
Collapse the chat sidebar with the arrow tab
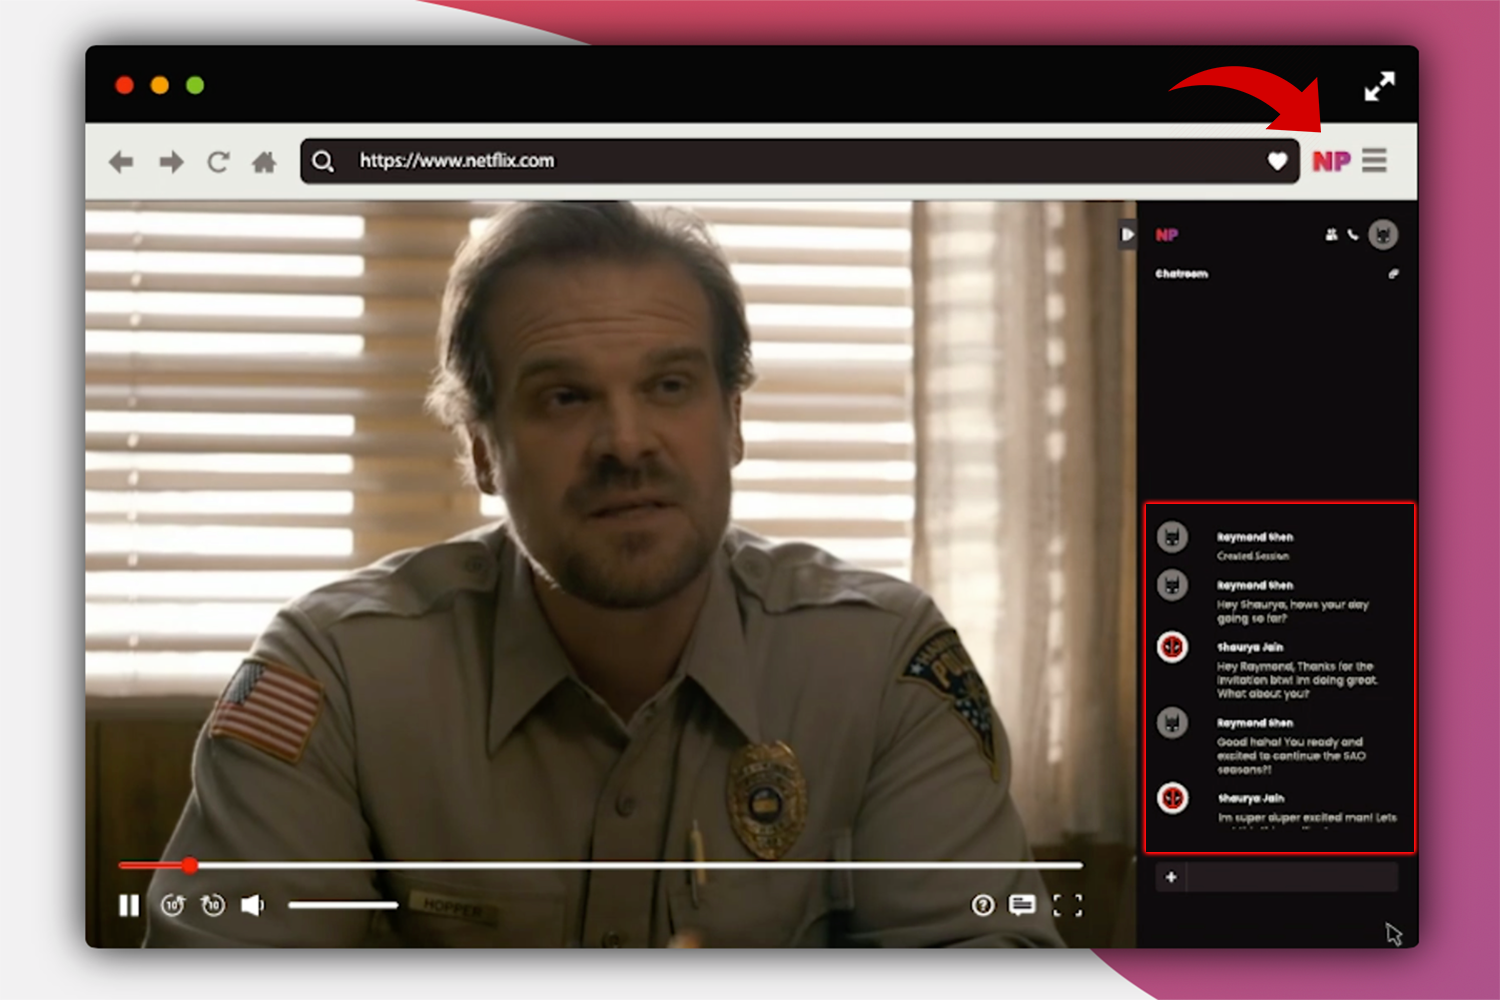point(1128,235)
